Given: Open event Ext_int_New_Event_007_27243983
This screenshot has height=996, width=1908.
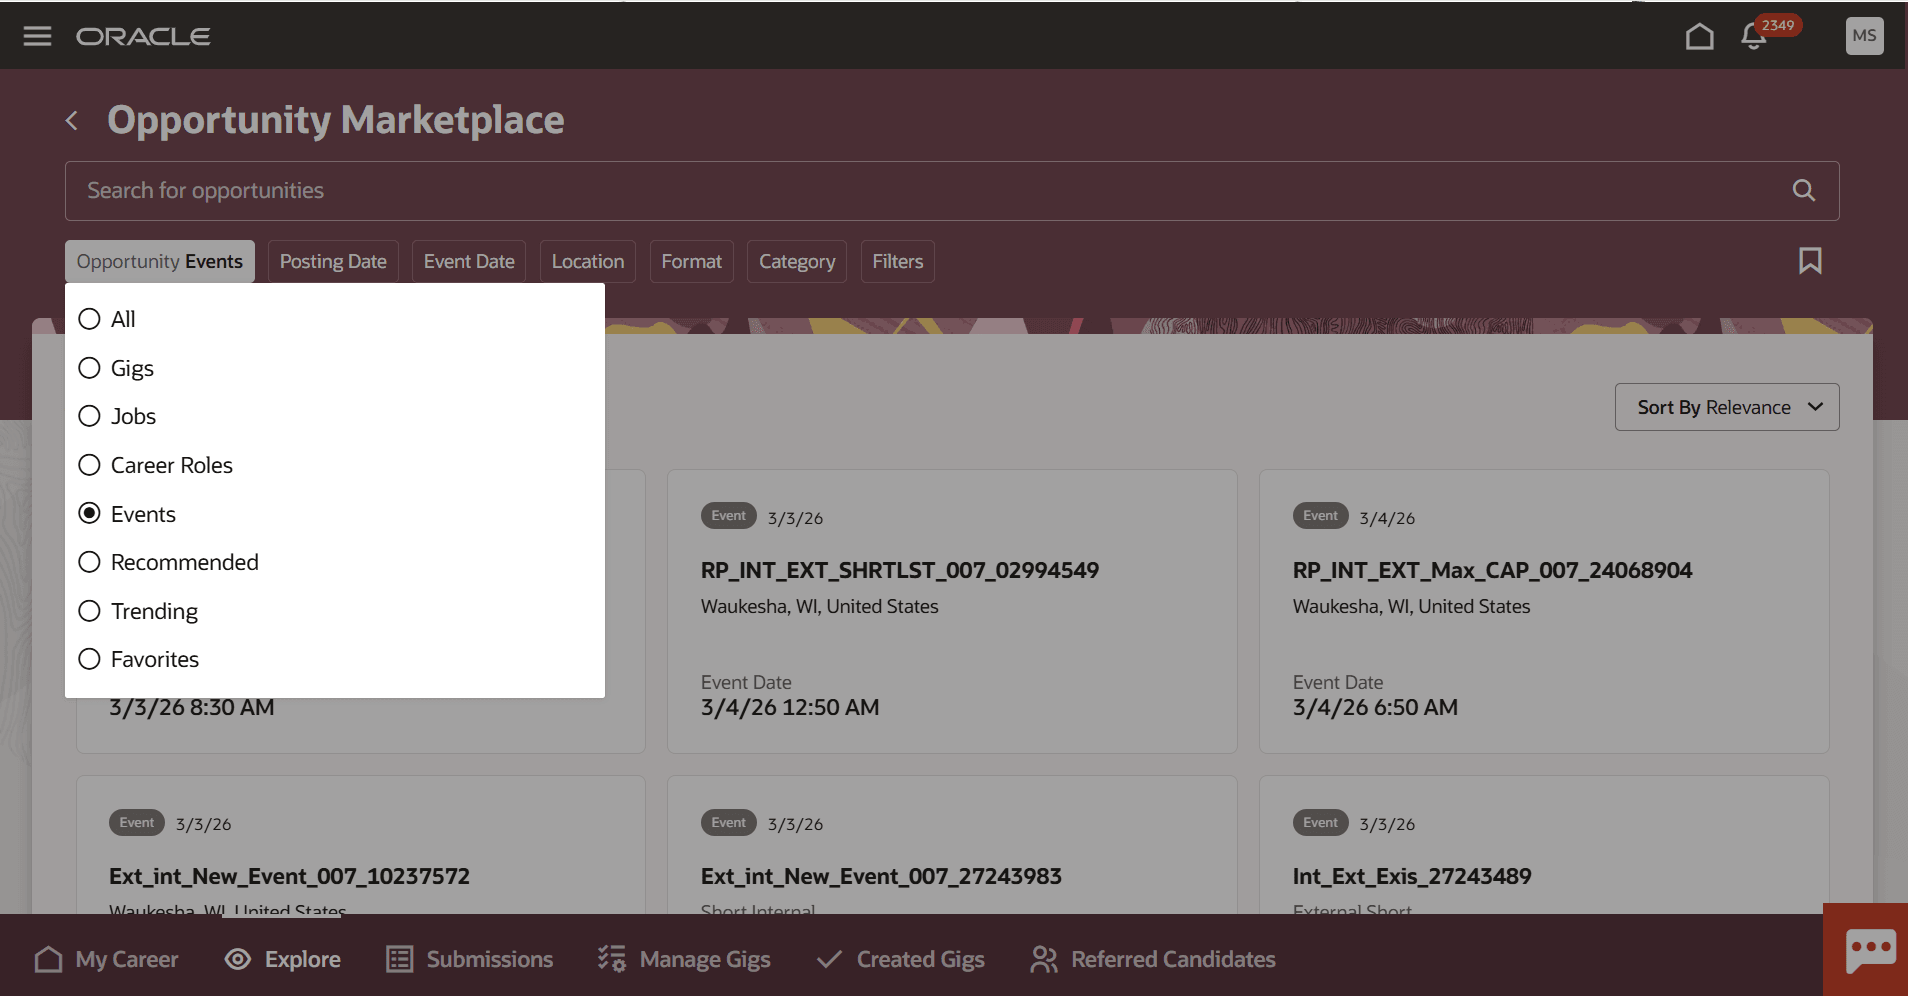Looking at the screenshot, I should 881,876.
